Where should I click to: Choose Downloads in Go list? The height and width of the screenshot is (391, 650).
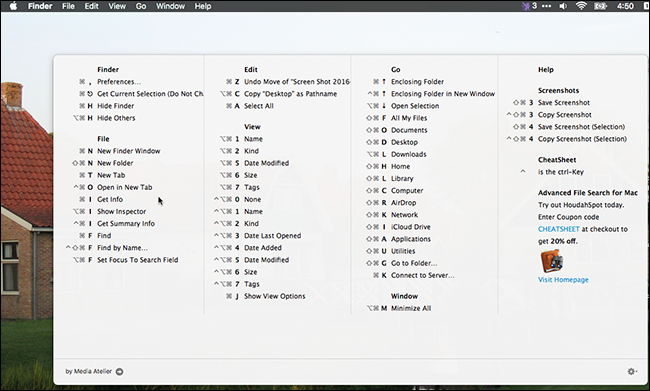pos(408,154)
